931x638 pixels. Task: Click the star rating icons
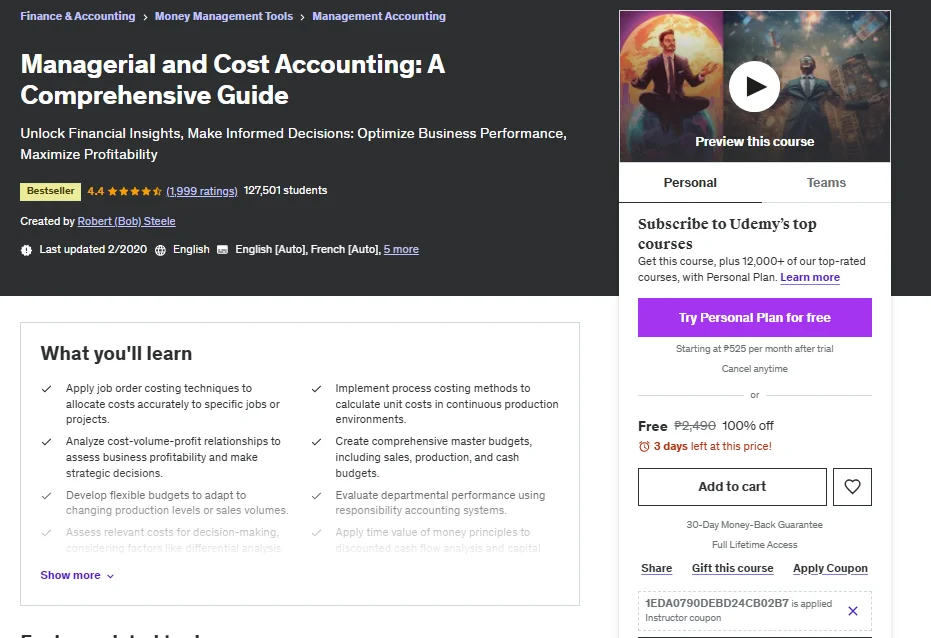(135, 191)
